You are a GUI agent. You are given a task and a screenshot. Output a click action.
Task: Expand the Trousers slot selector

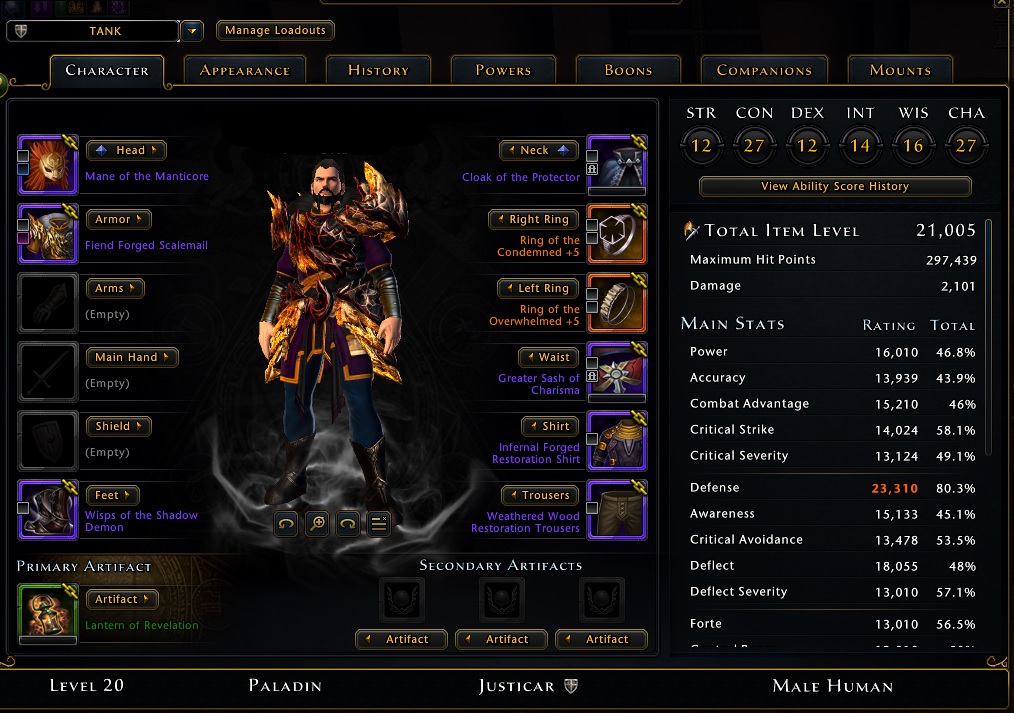coord(540,495)
